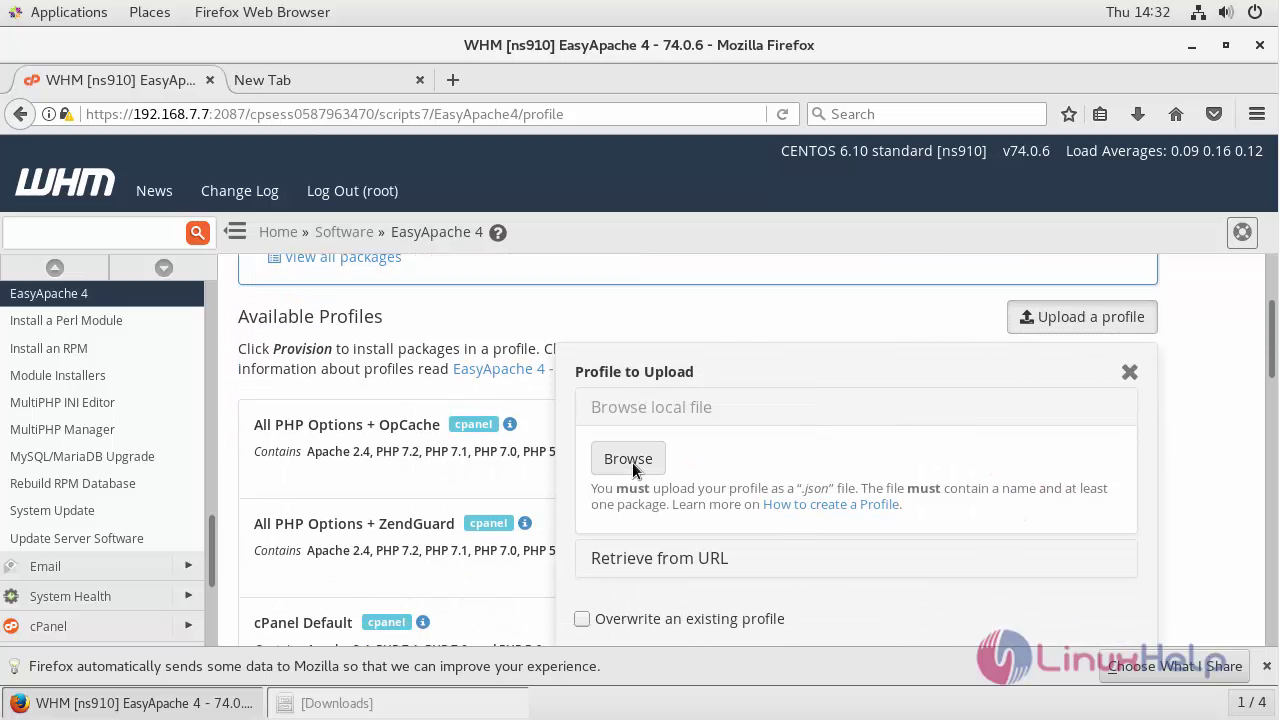Viewport: 1280px width, 720px height.
Task: Open Change Log in WHM header
Action: 240,191
